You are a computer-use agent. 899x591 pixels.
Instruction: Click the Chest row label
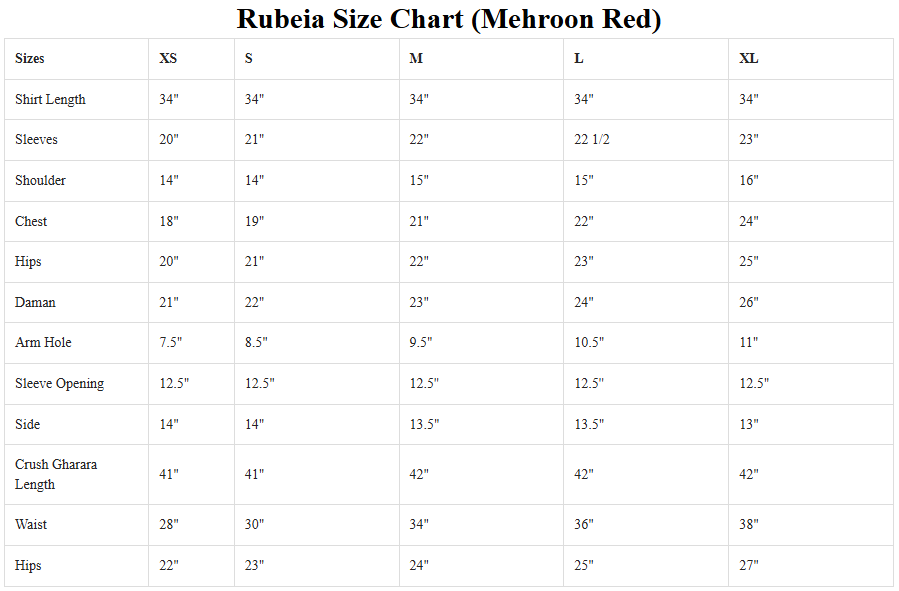(x=31, y=222)
